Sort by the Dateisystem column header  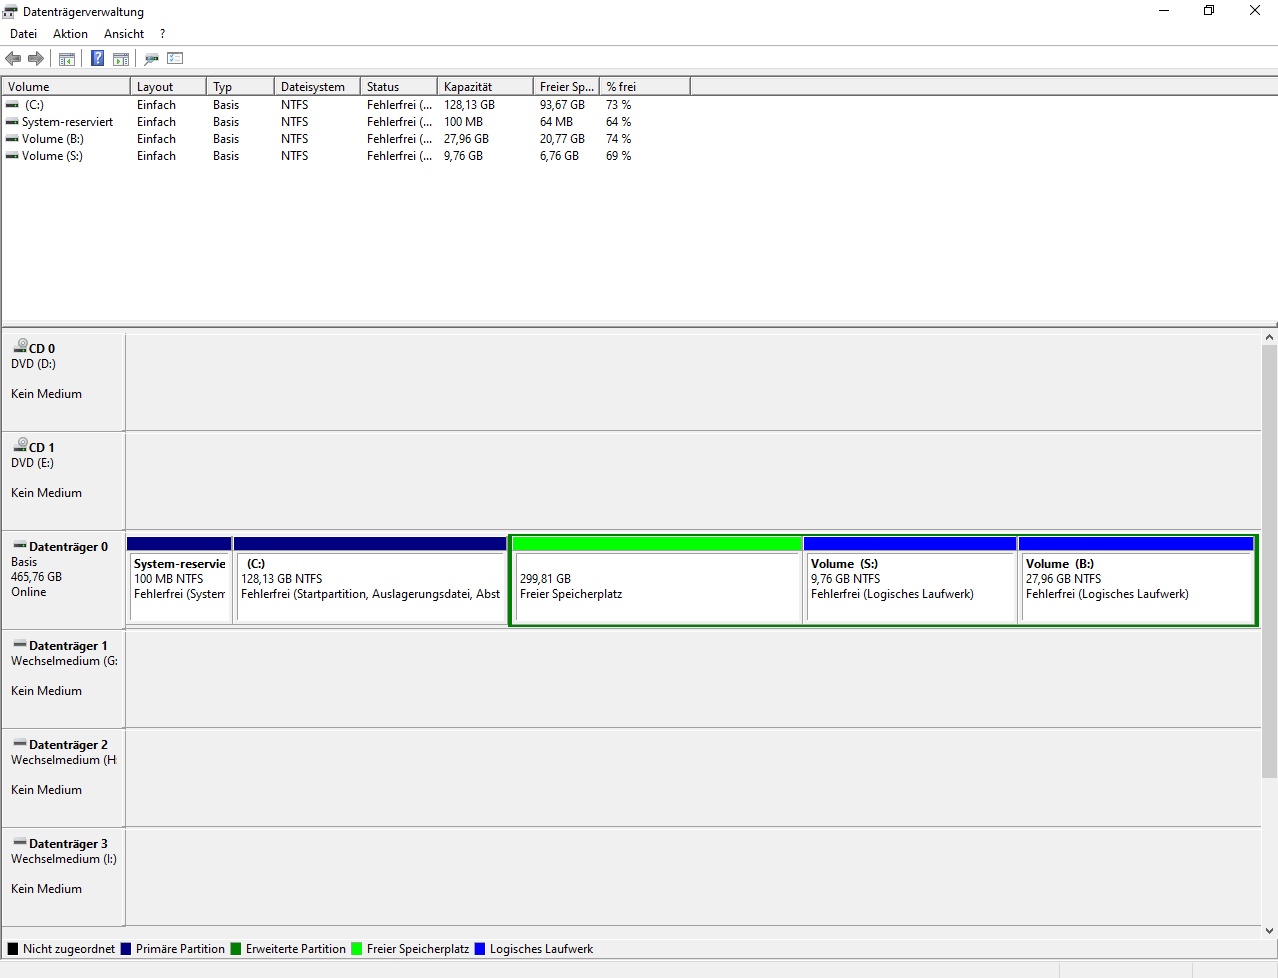[317, 86]
